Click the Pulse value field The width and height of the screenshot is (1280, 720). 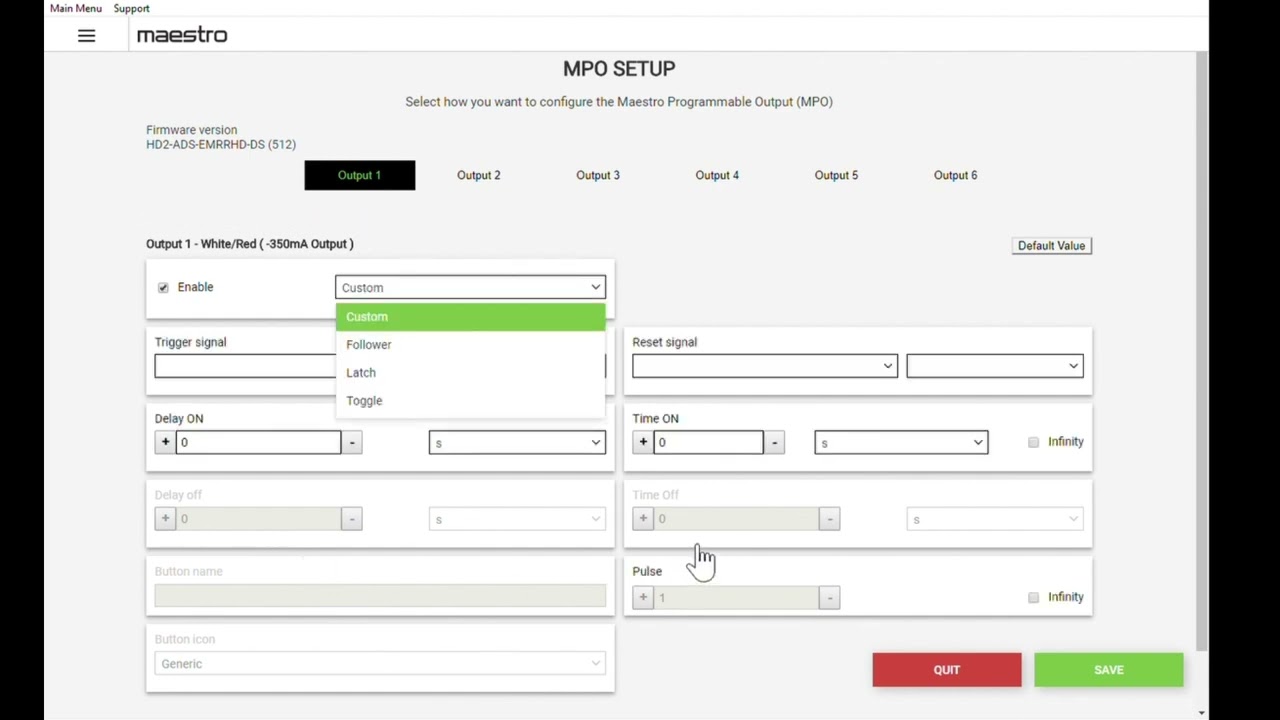click(x=736, y=597)
